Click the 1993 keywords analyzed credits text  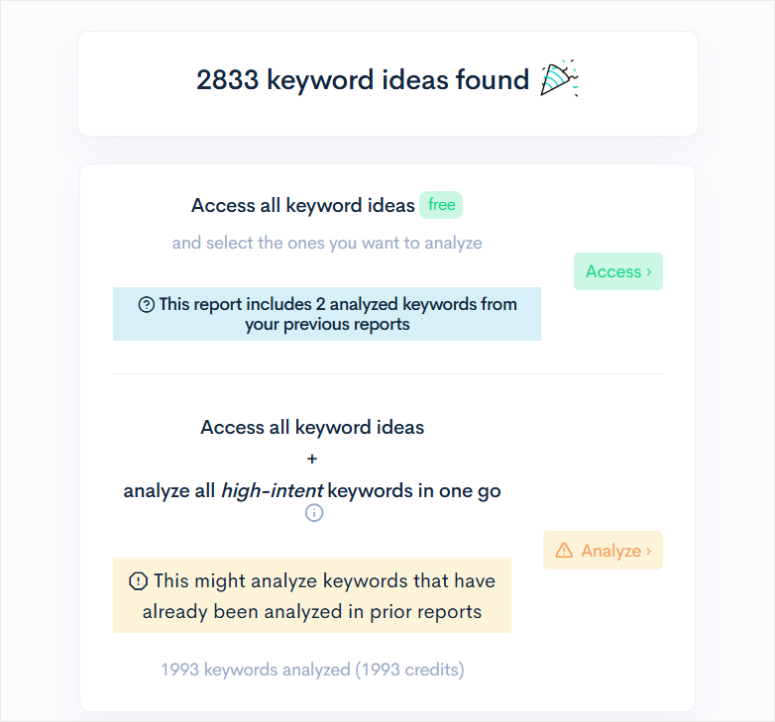click(312, 670)
